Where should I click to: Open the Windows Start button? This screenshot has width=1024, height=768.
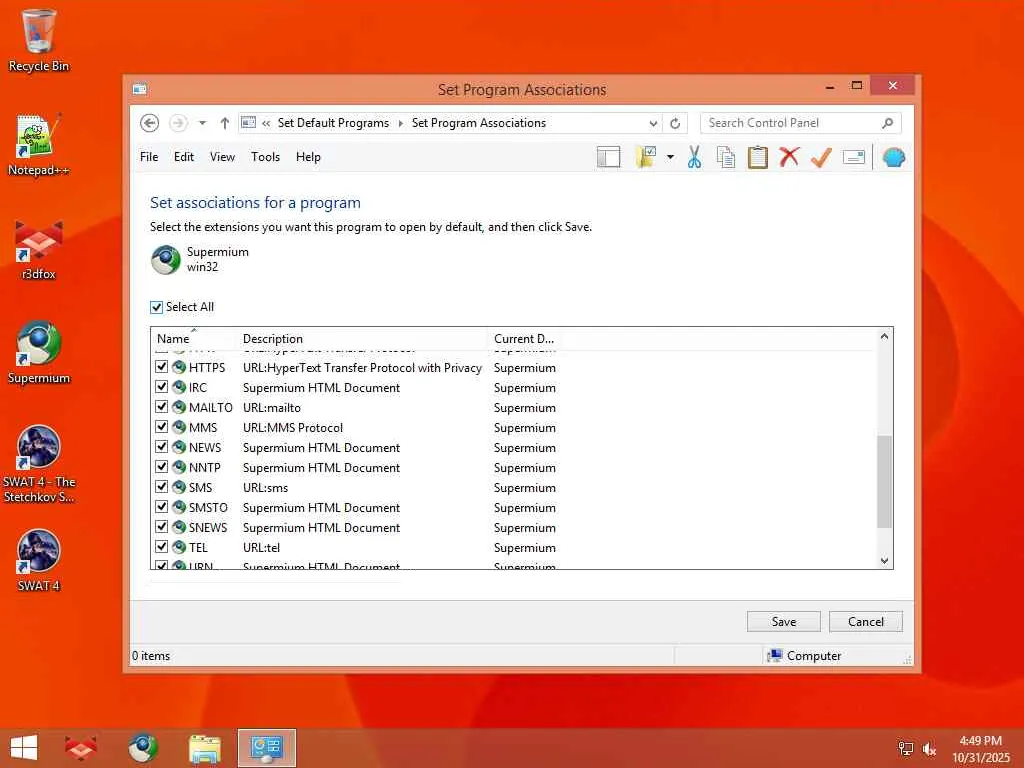24,748
